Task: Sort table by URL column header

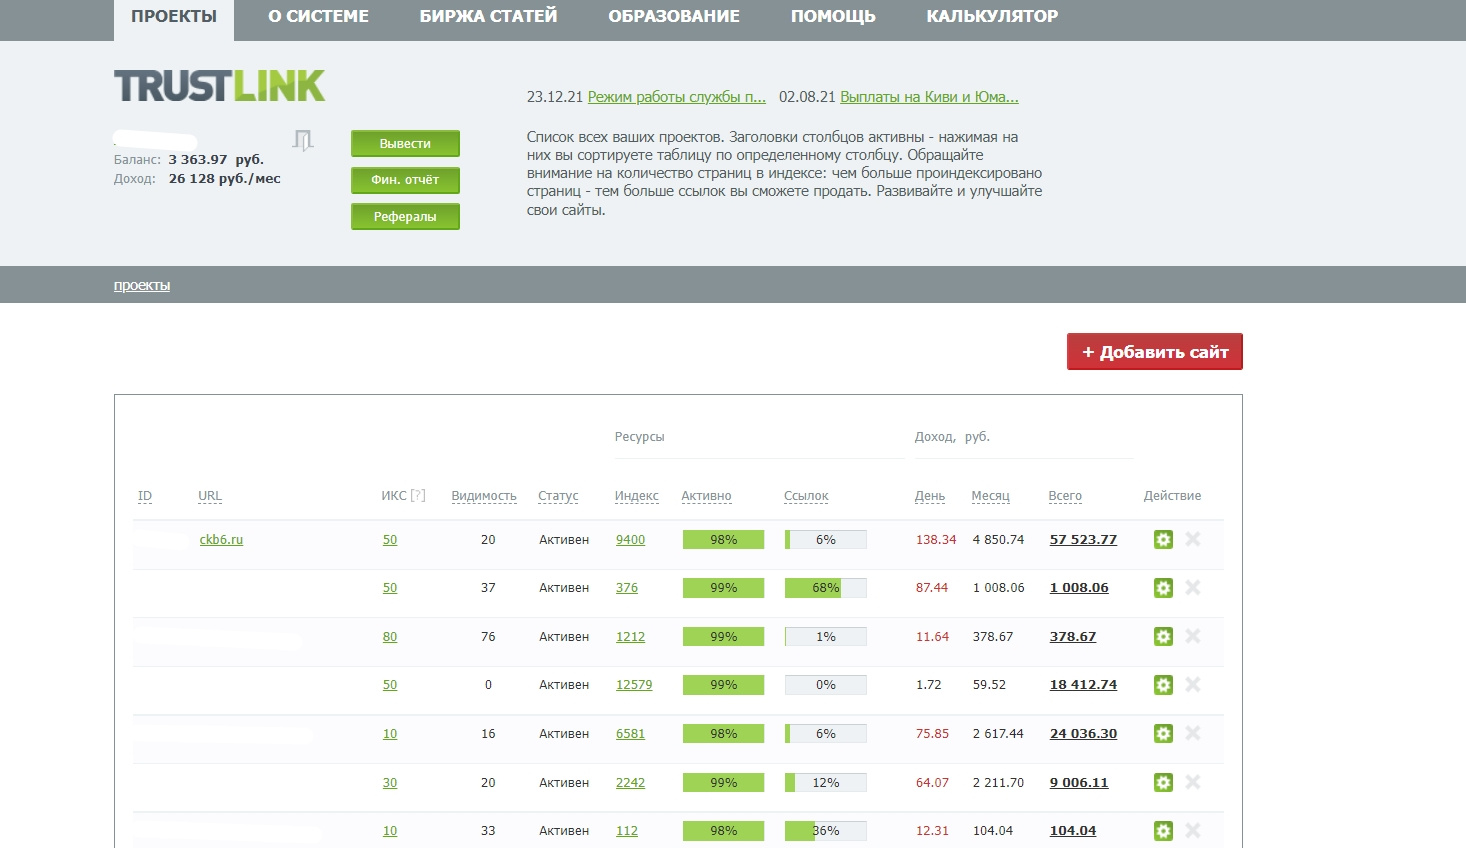Action: point(210,496)
